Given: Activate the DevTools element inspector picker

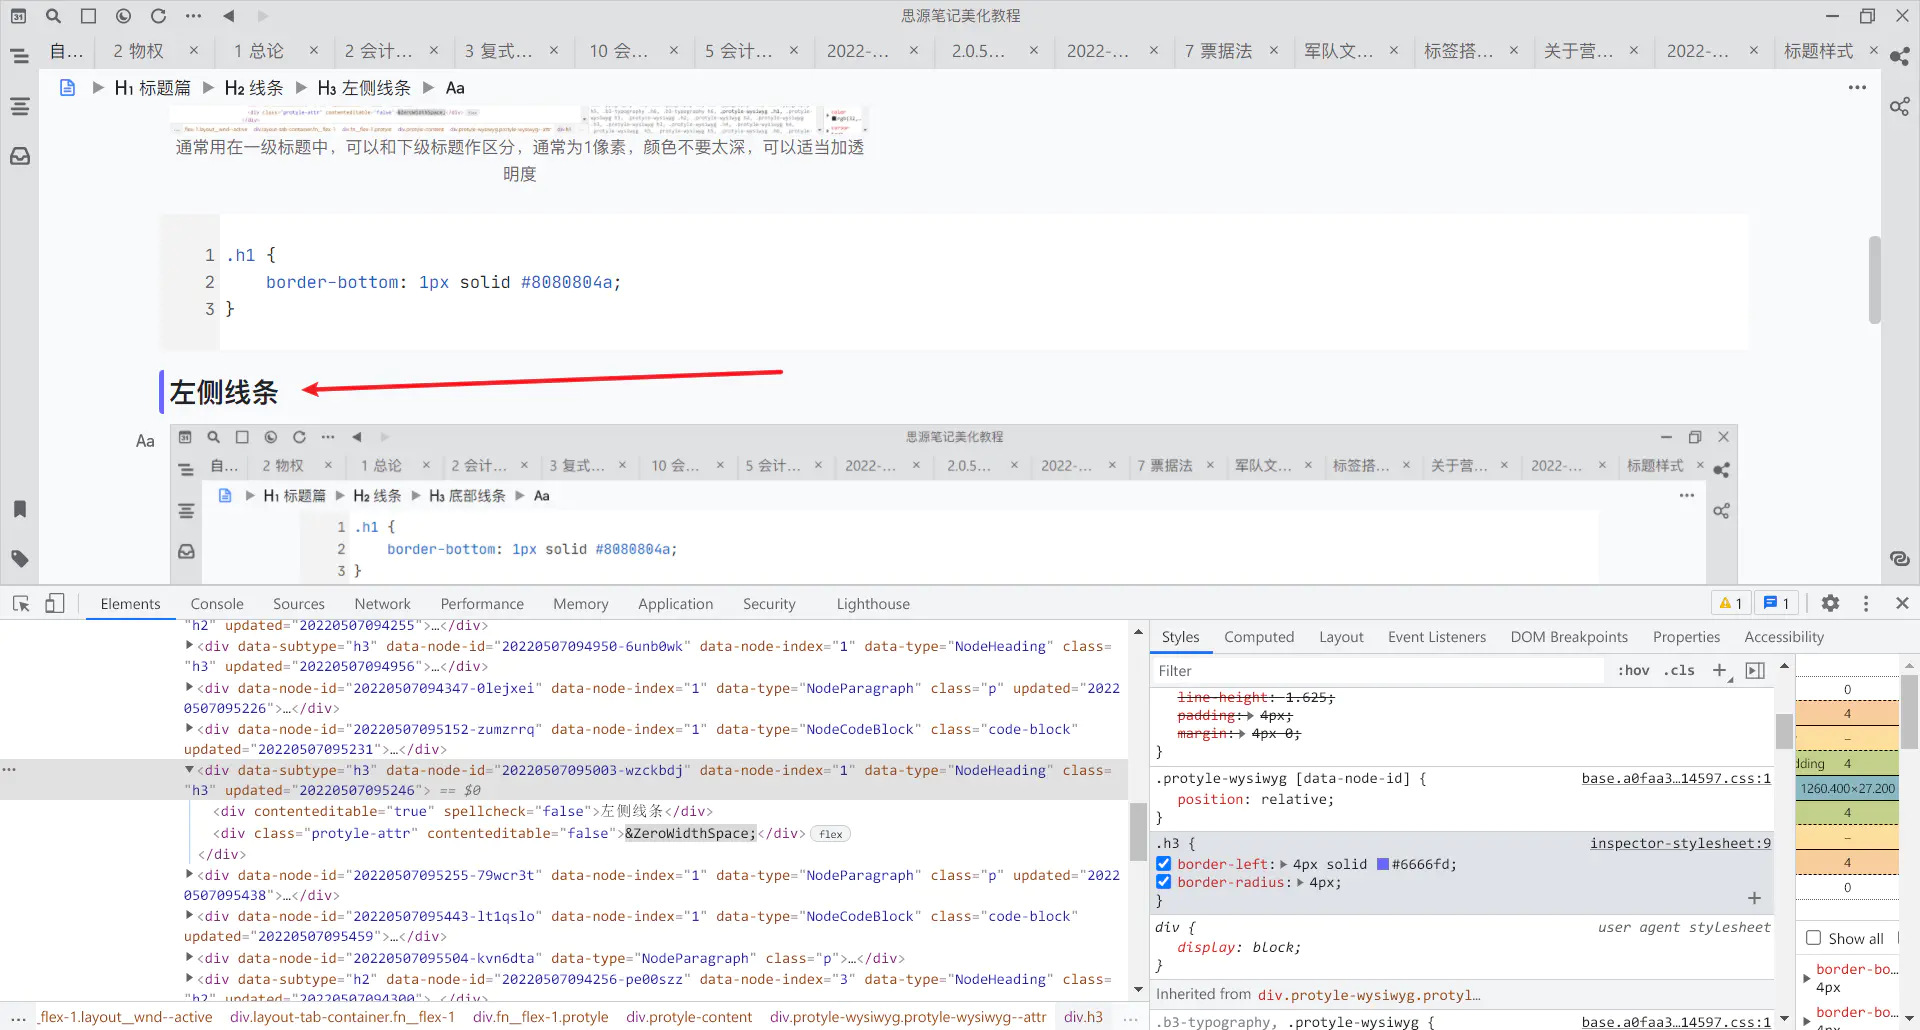Looking at the screenshot, I should point(21,604).
